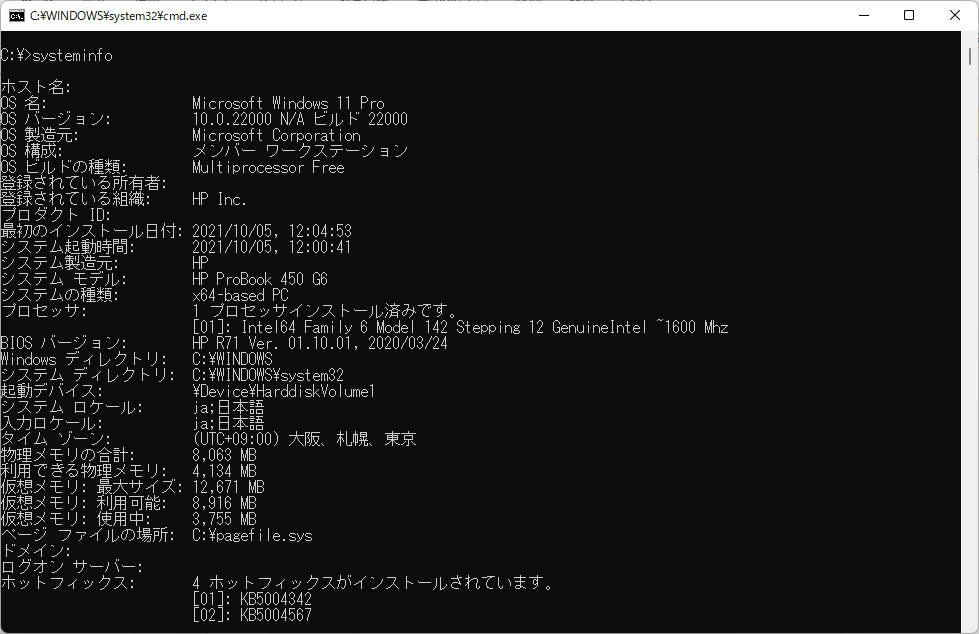This screenshot has width=979, height=634.
Task: Click the label システム製造元:
Action: tap(60, 263)
